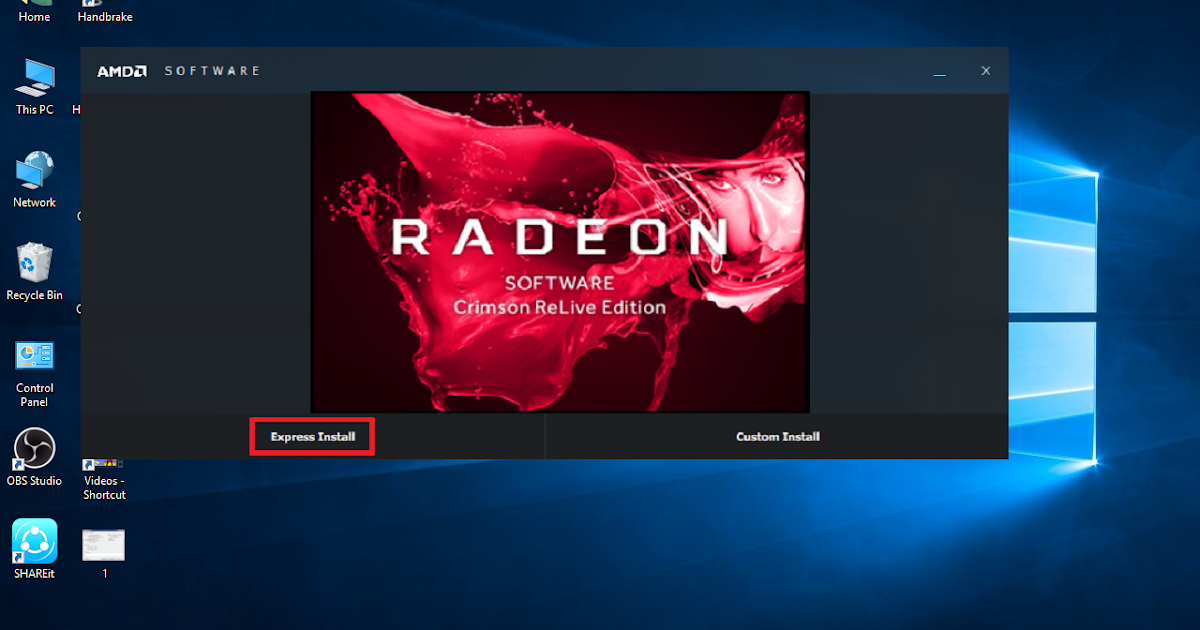Choose Custom Install
The height and width of the screenshot is (630, 1200).
[777, 436]
